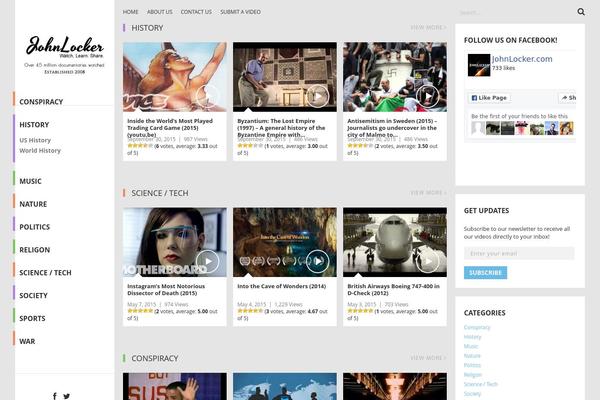Select Music in the sidebar
Viewport: 600px width, 400px height.
coord(30,181)
